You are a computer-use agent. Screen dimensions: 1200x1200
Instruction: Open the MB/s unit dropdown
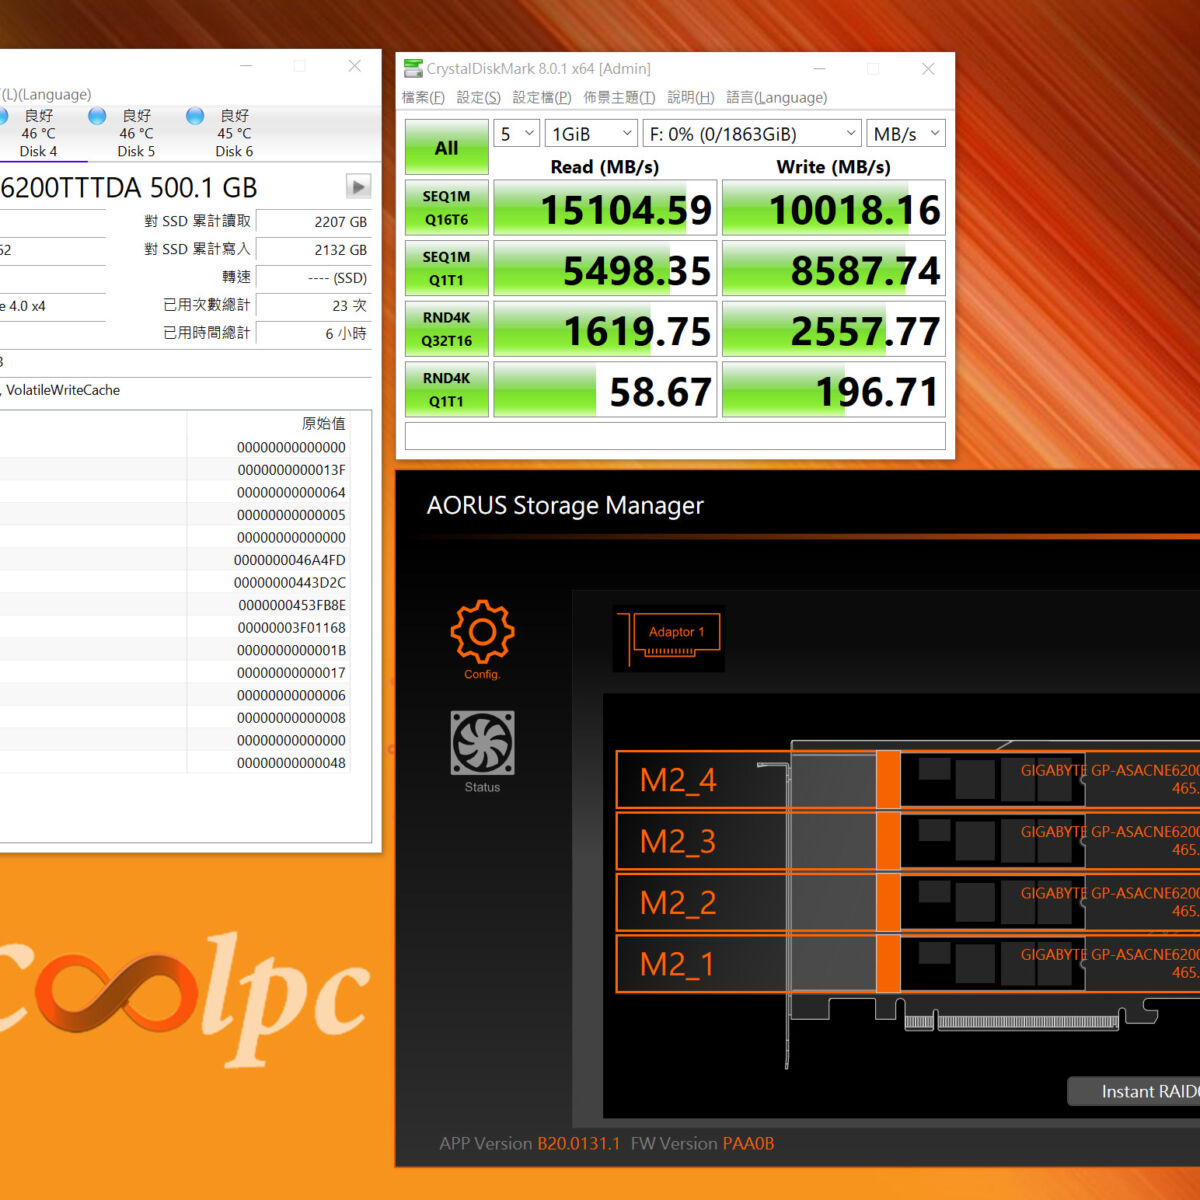pyautogui.click(x=906, y=134)
